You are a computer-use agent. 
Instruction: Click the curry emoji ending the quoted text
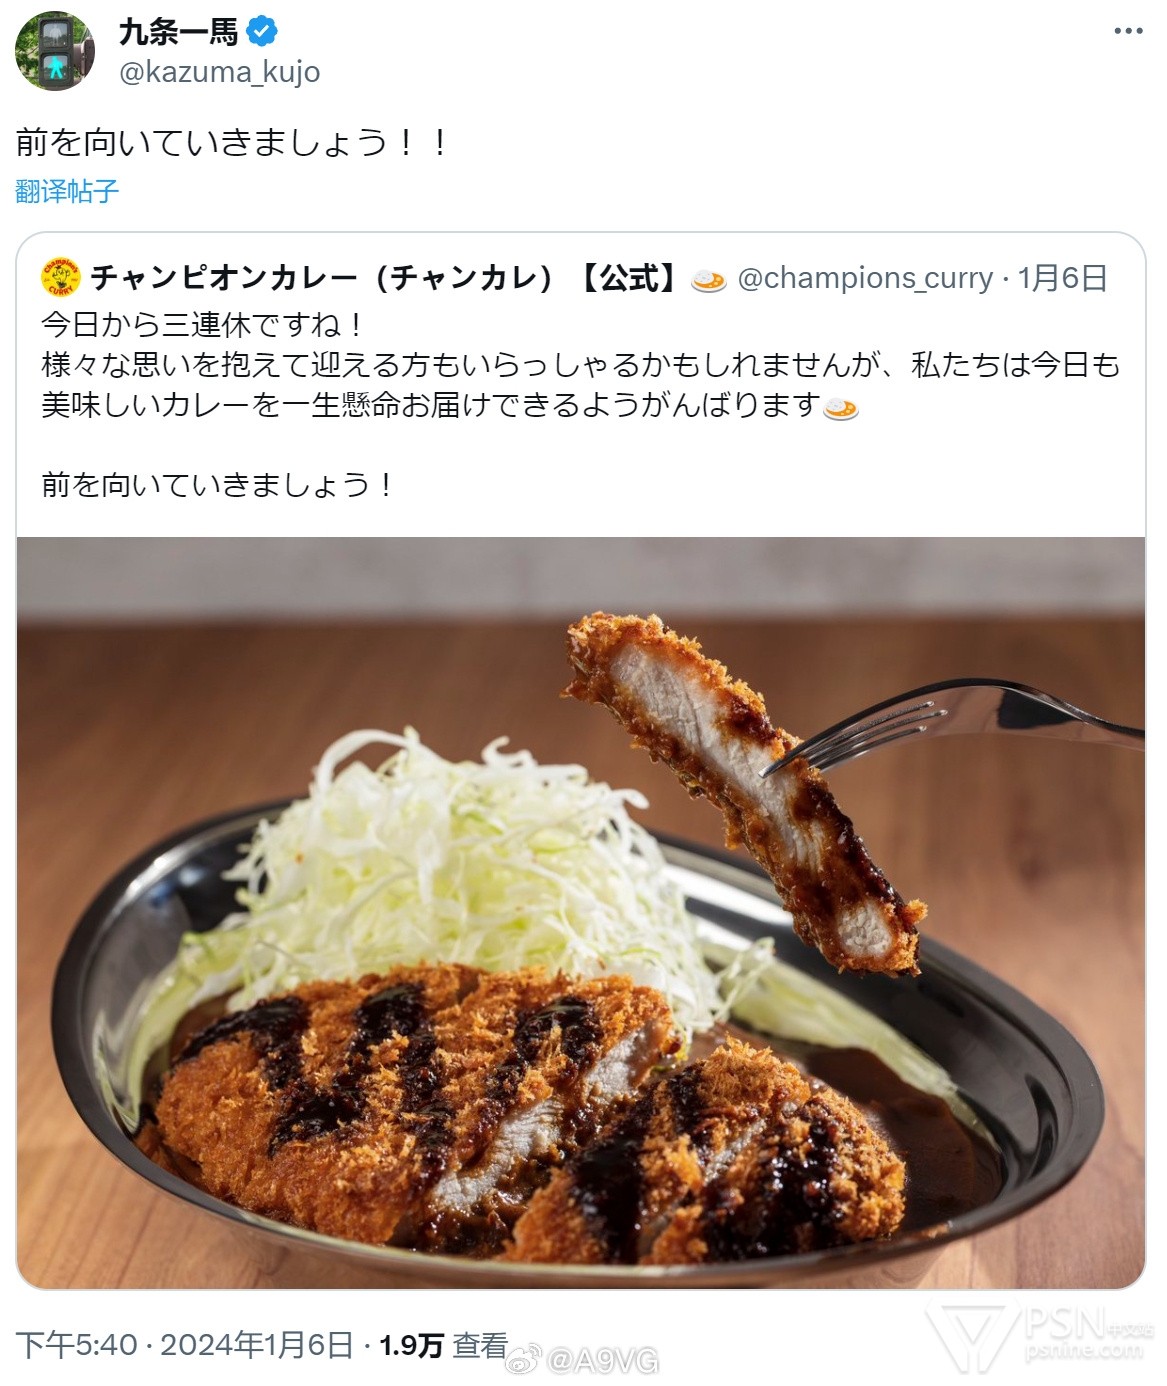click(841, 407)
